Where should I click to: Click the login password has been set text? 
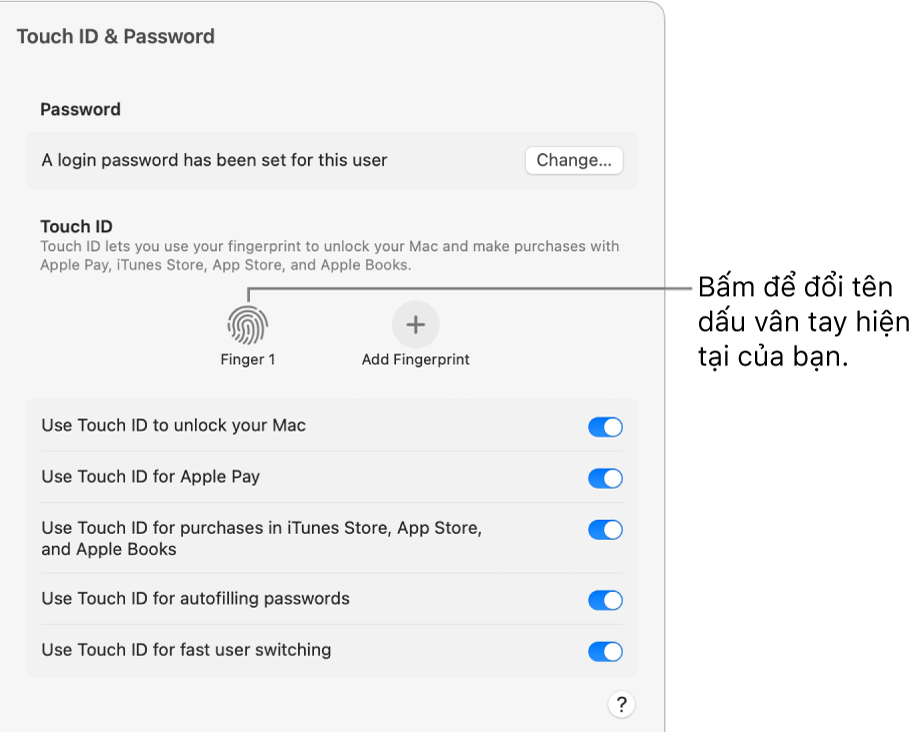pos(214,160)
